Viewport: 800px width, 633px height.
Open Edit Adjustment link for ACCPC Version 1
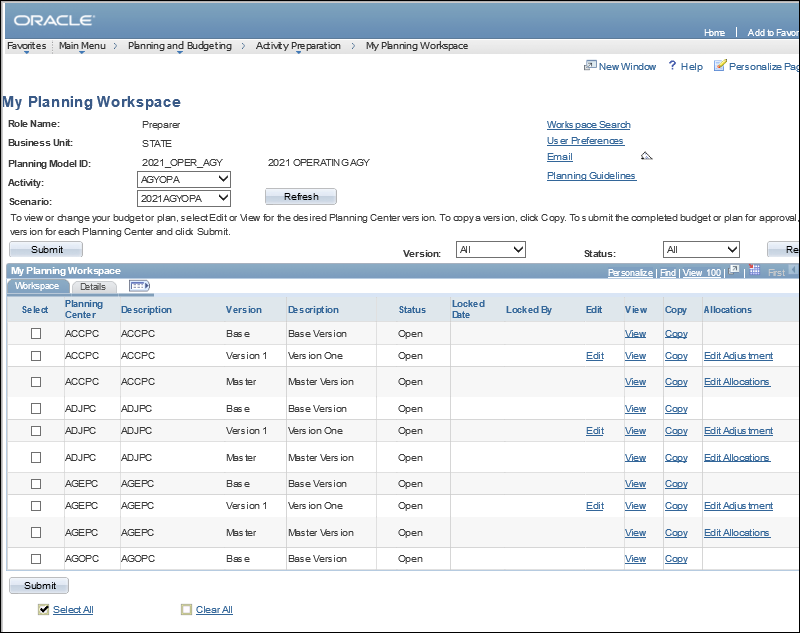click(738, 356)
